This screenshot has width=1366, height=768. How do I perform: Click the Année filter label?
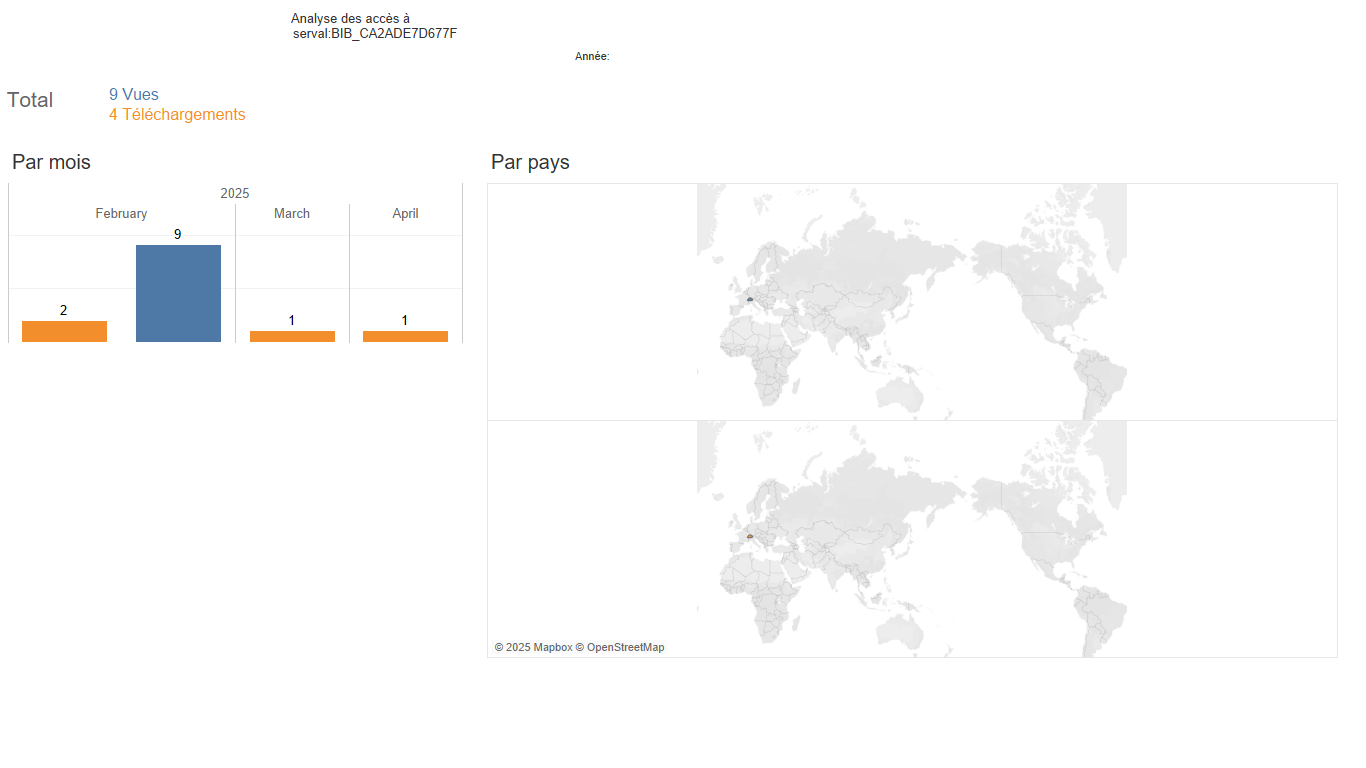coord(592,57)
